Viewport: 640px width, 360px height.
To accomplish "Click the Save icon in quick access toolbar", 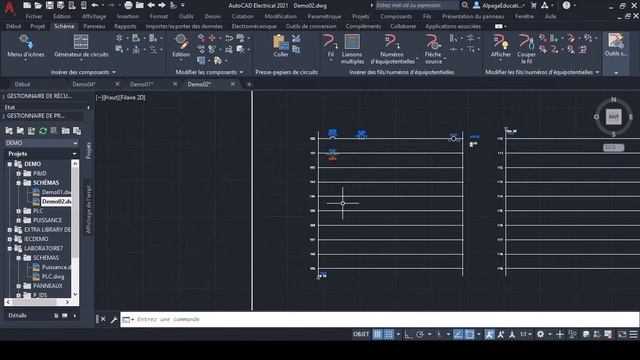I will (49, 5).
